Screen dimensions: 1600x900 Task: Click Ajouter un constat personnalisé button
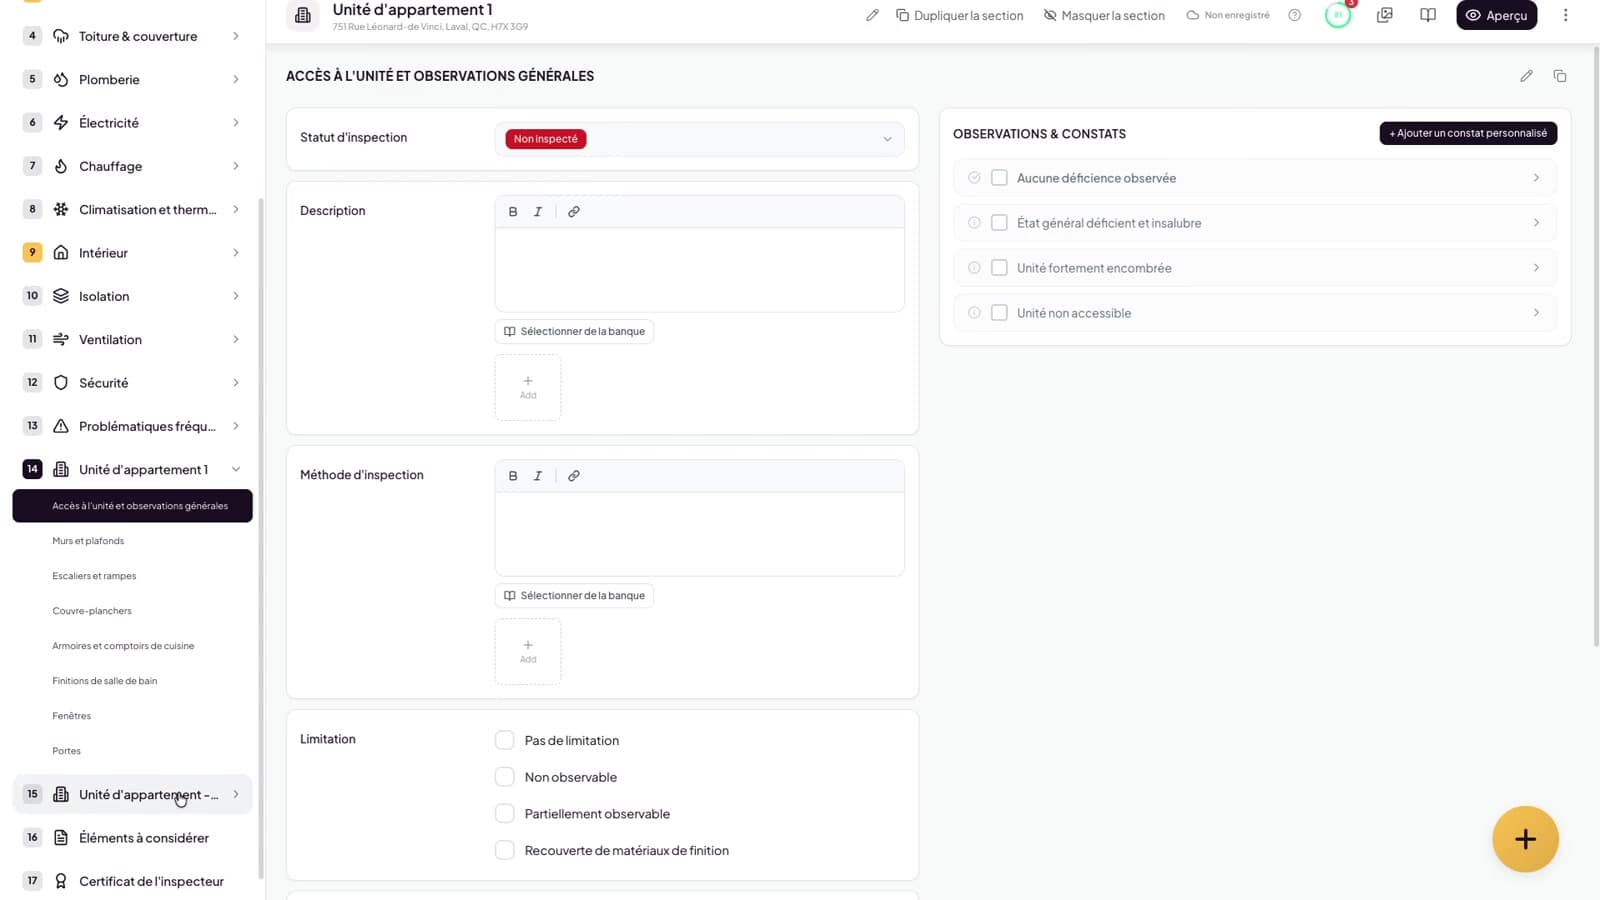[1468, 133]
